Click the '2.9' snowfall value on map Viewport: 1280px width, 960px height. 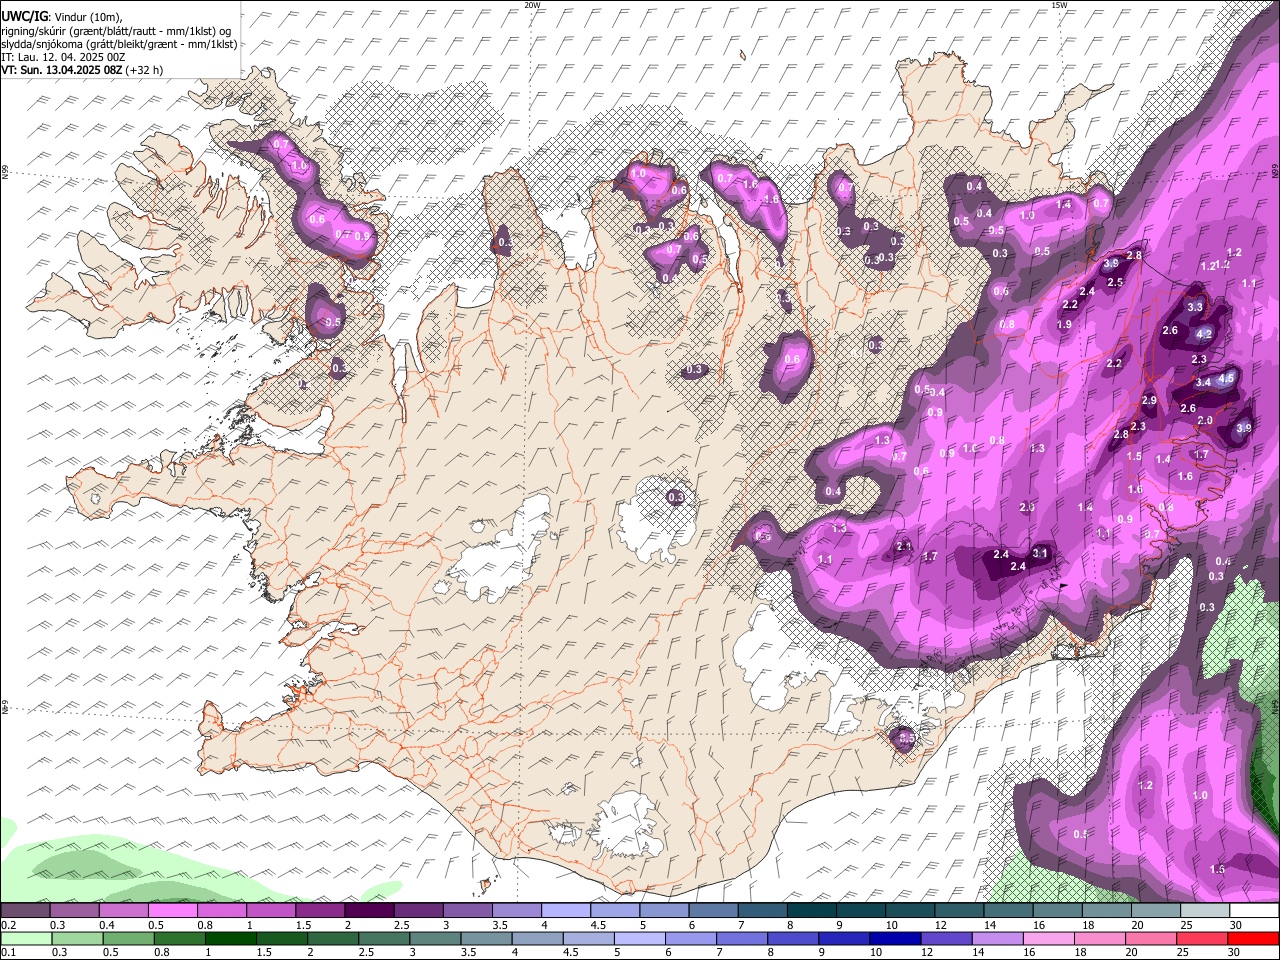[1149, 401]
